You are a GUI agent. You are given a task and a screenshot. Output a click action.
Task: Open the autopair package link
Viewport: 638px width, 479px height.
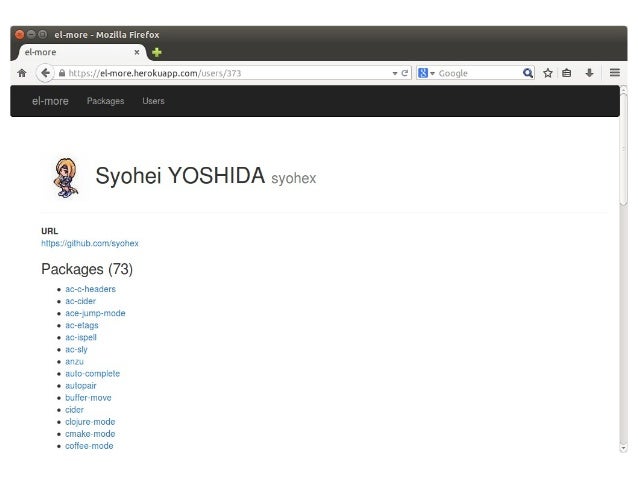tap(81, 386)
